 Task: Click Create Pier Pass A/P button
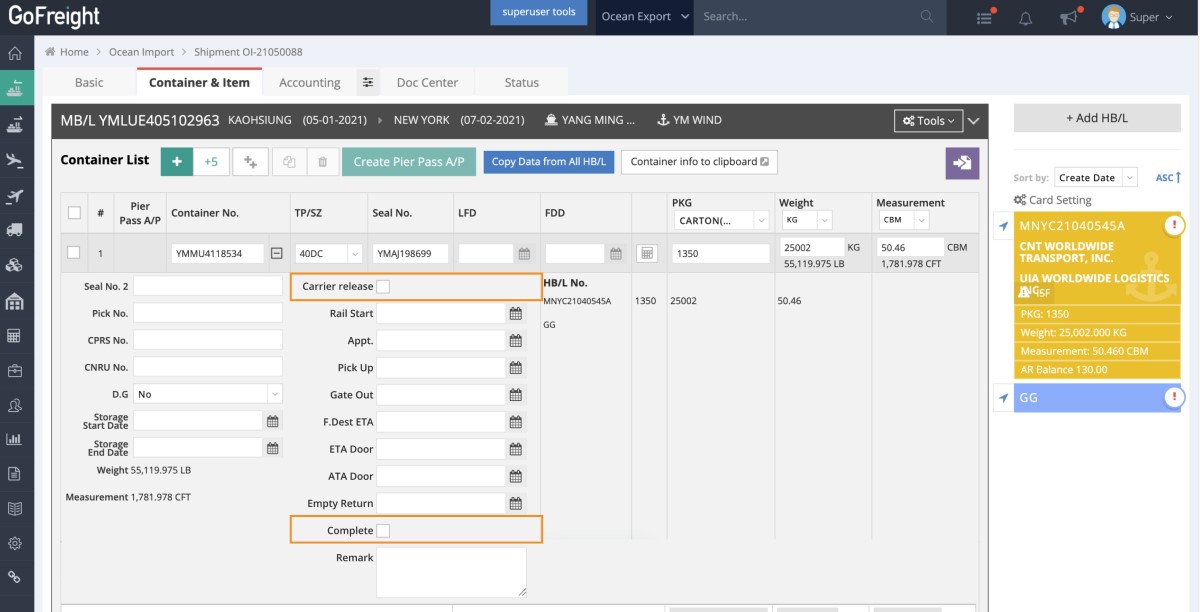coord(408,162)
